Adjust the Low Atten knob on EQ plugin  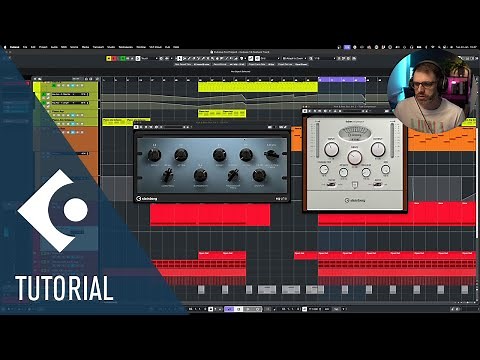point(181,155)
